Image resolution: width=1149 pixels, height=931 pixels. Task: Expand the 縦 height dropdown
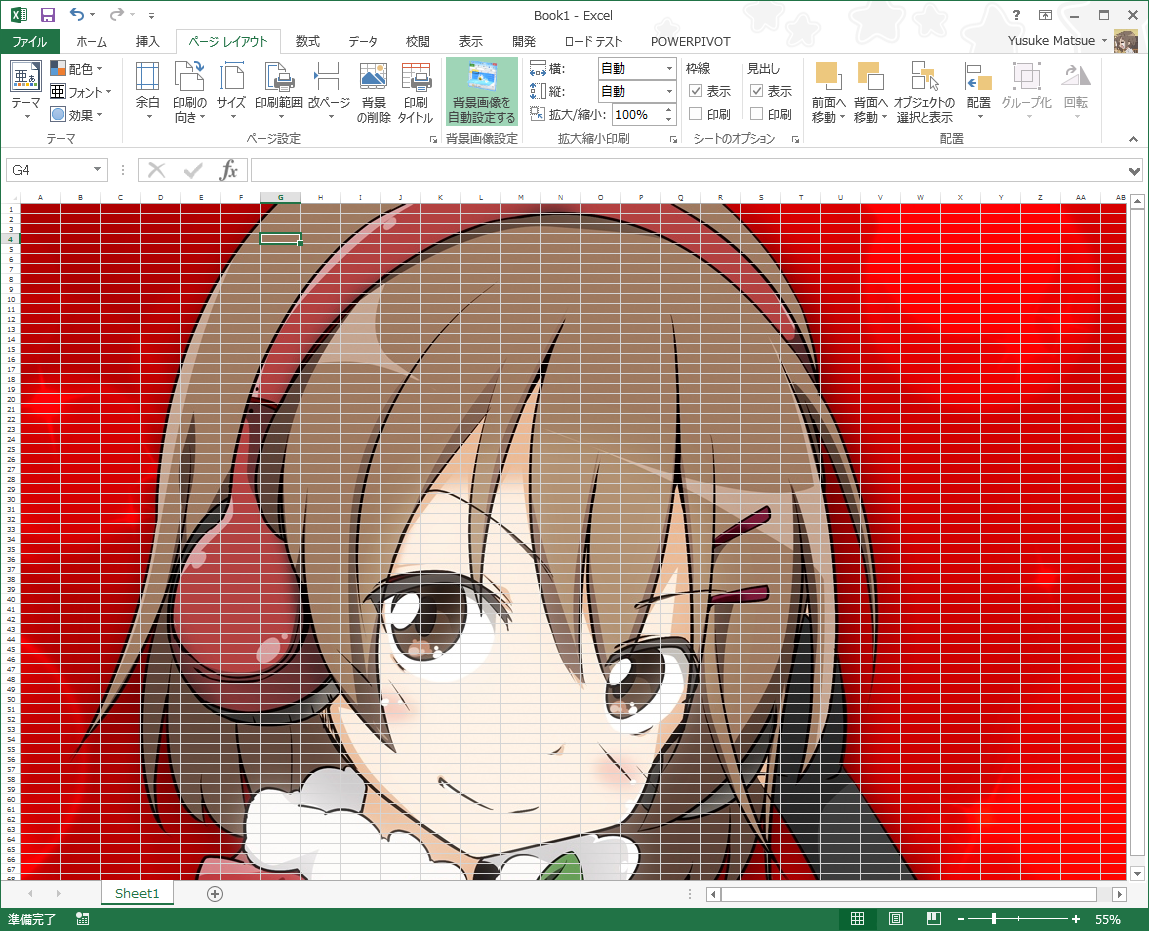coord(669,91)
